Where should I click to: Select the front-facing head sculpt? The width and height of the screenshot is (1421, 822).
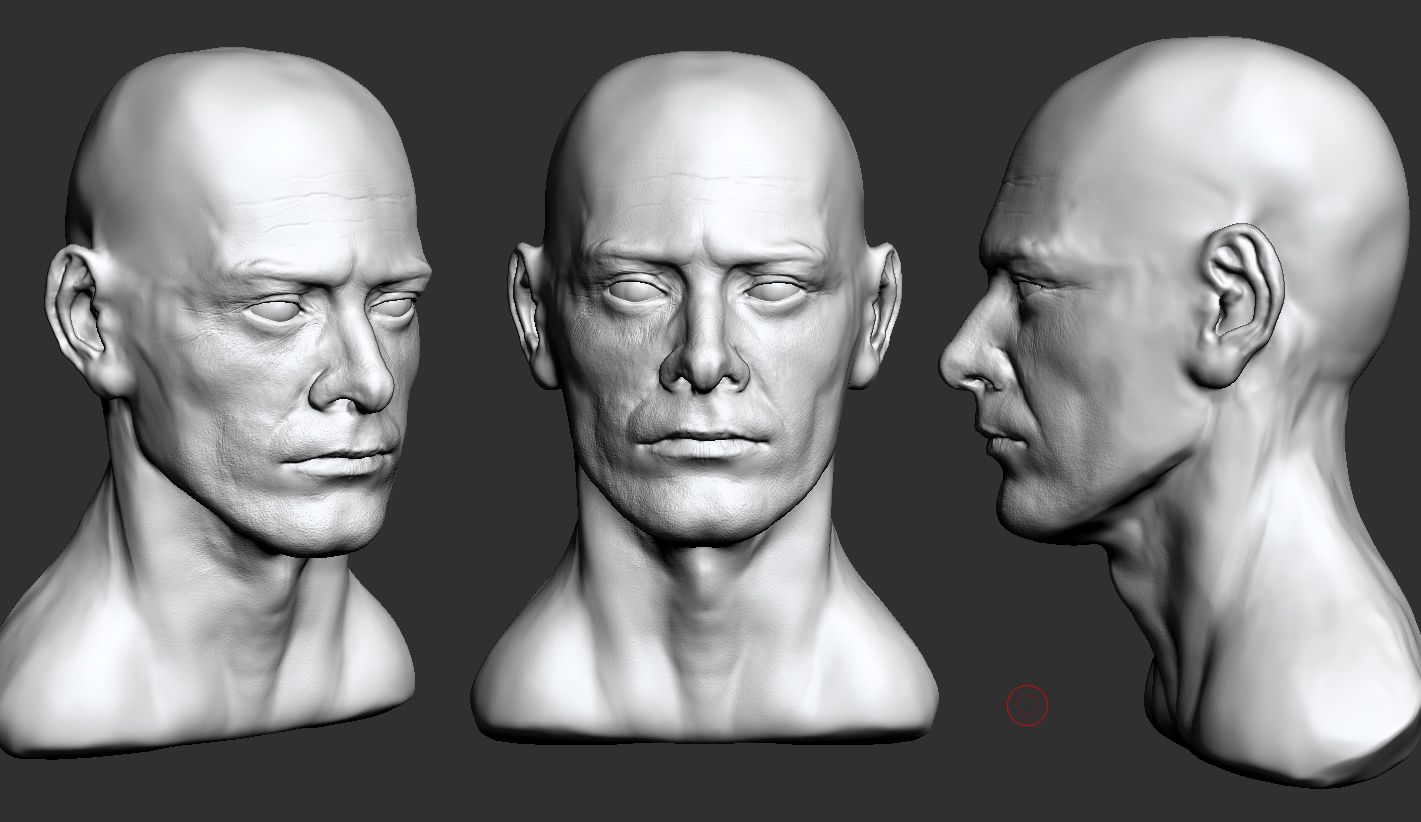pos(704,396)
